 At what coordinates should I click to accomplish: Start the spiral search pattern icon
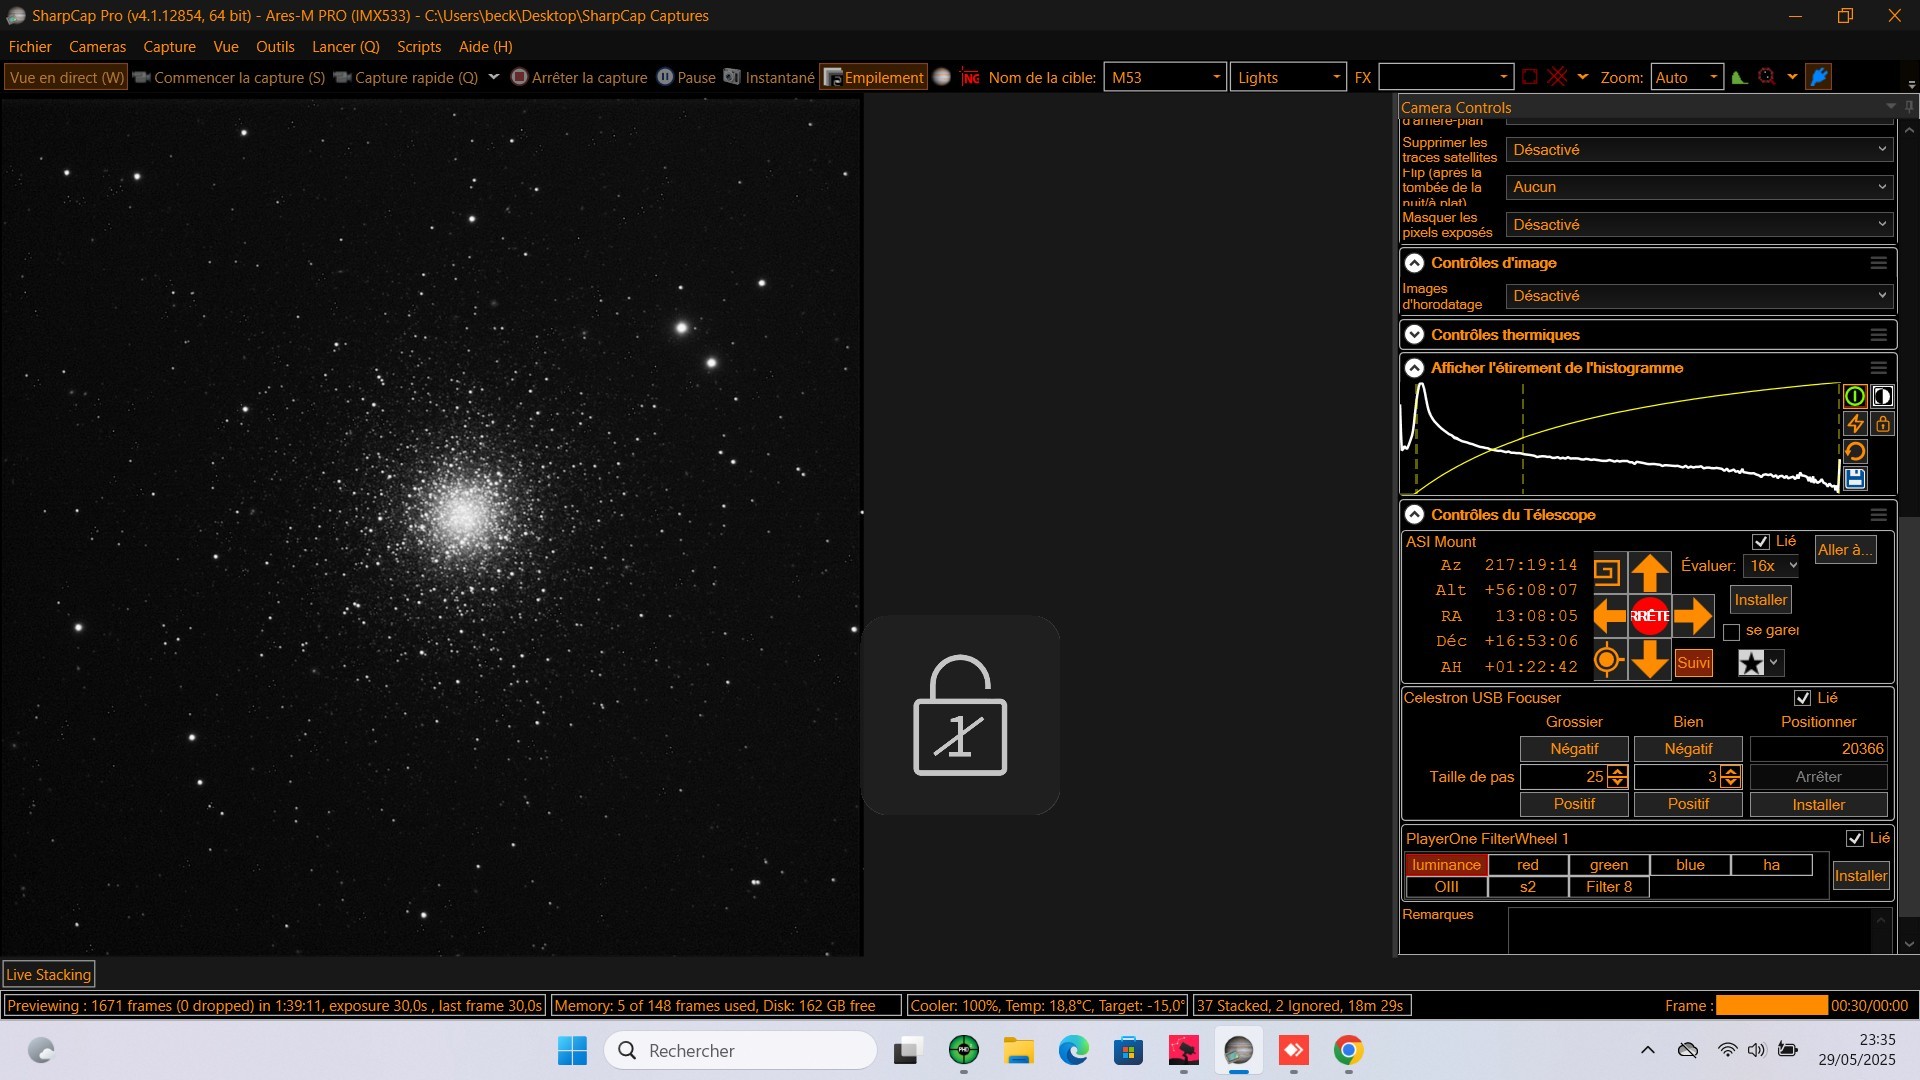(1607, 572)
